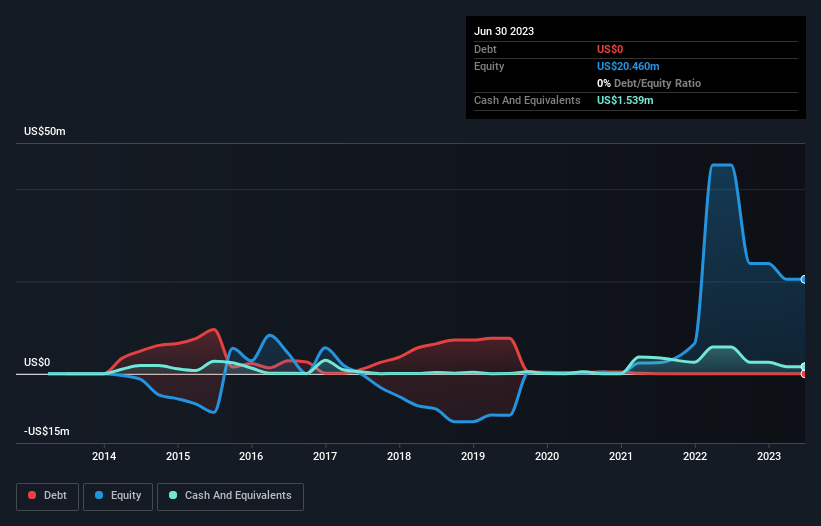Click the 2023 x-axis label
Viewport: 821px width, 526px height.
[769, 456]
